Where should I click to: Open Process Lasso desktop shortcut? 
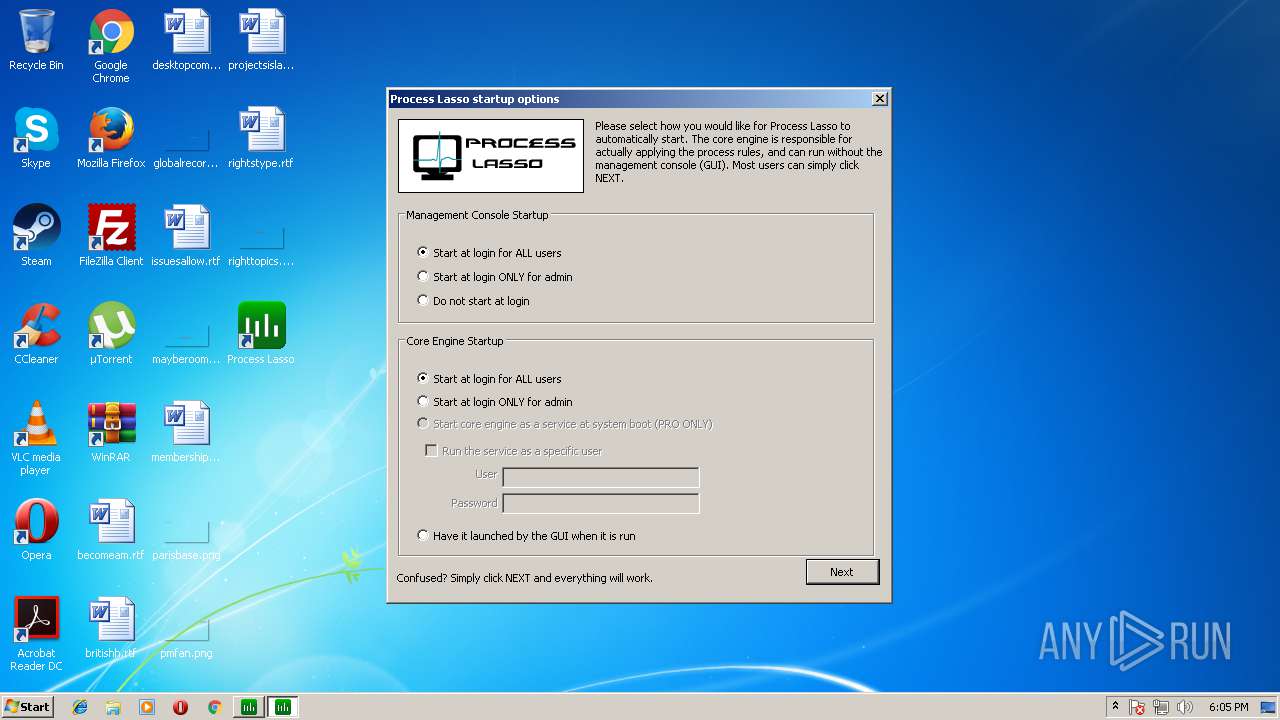click(261, 334)
